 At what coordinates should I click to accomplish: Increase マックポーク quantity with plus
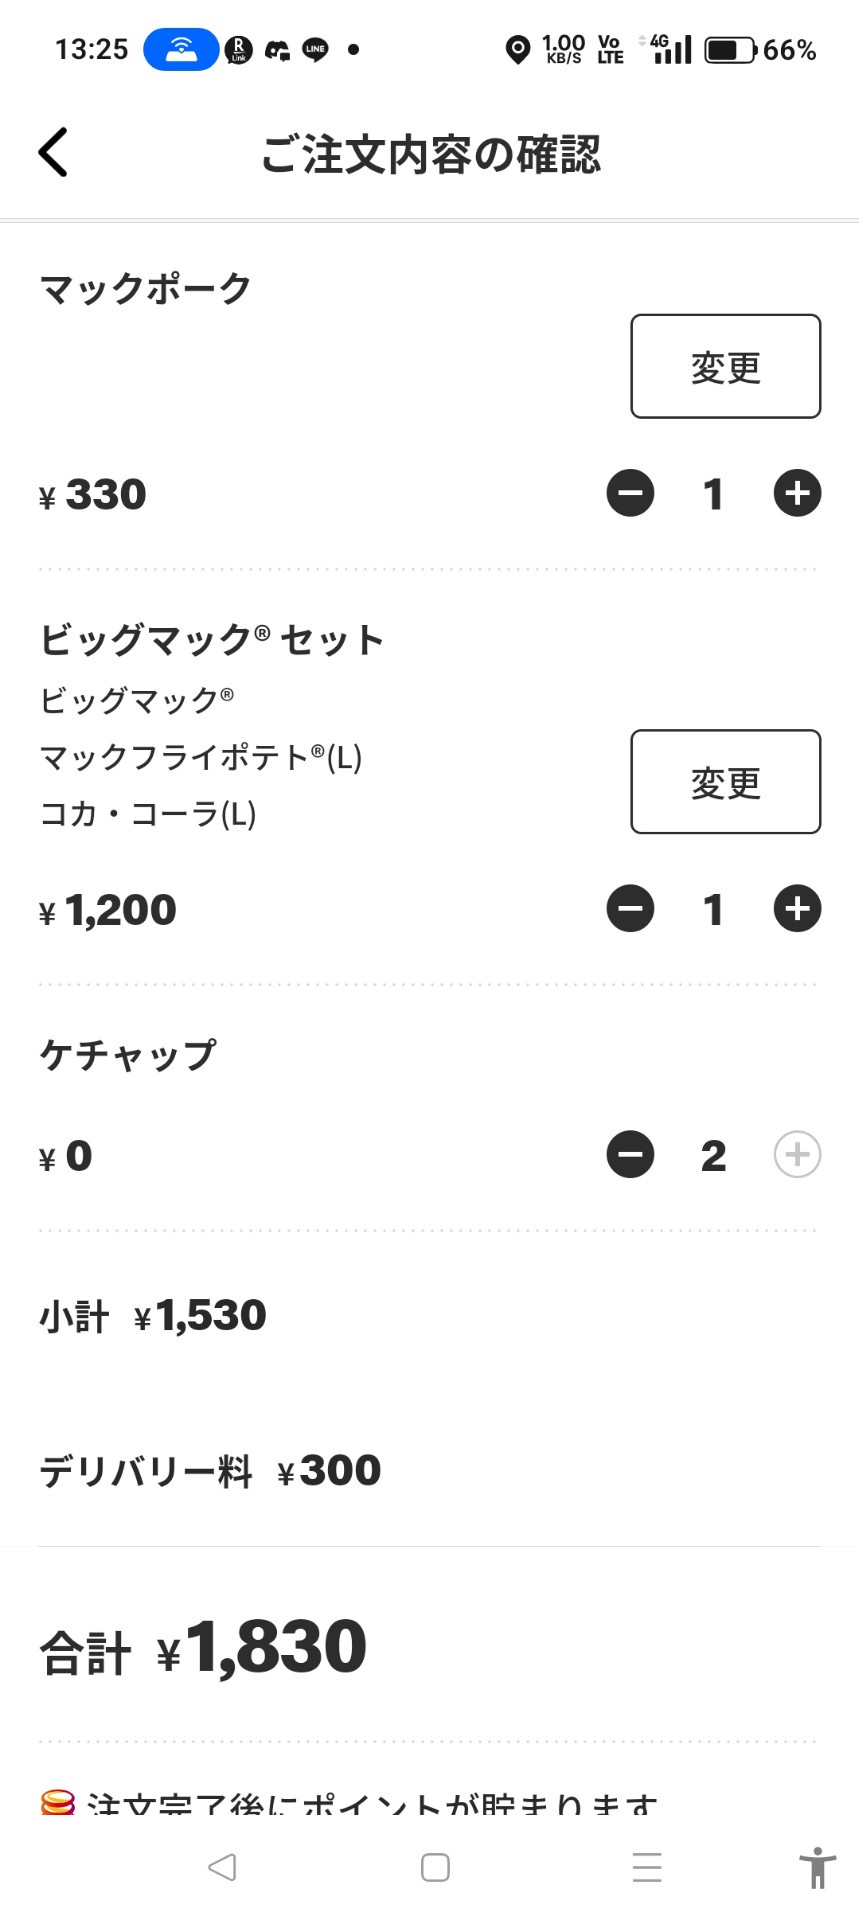[797, 493]
